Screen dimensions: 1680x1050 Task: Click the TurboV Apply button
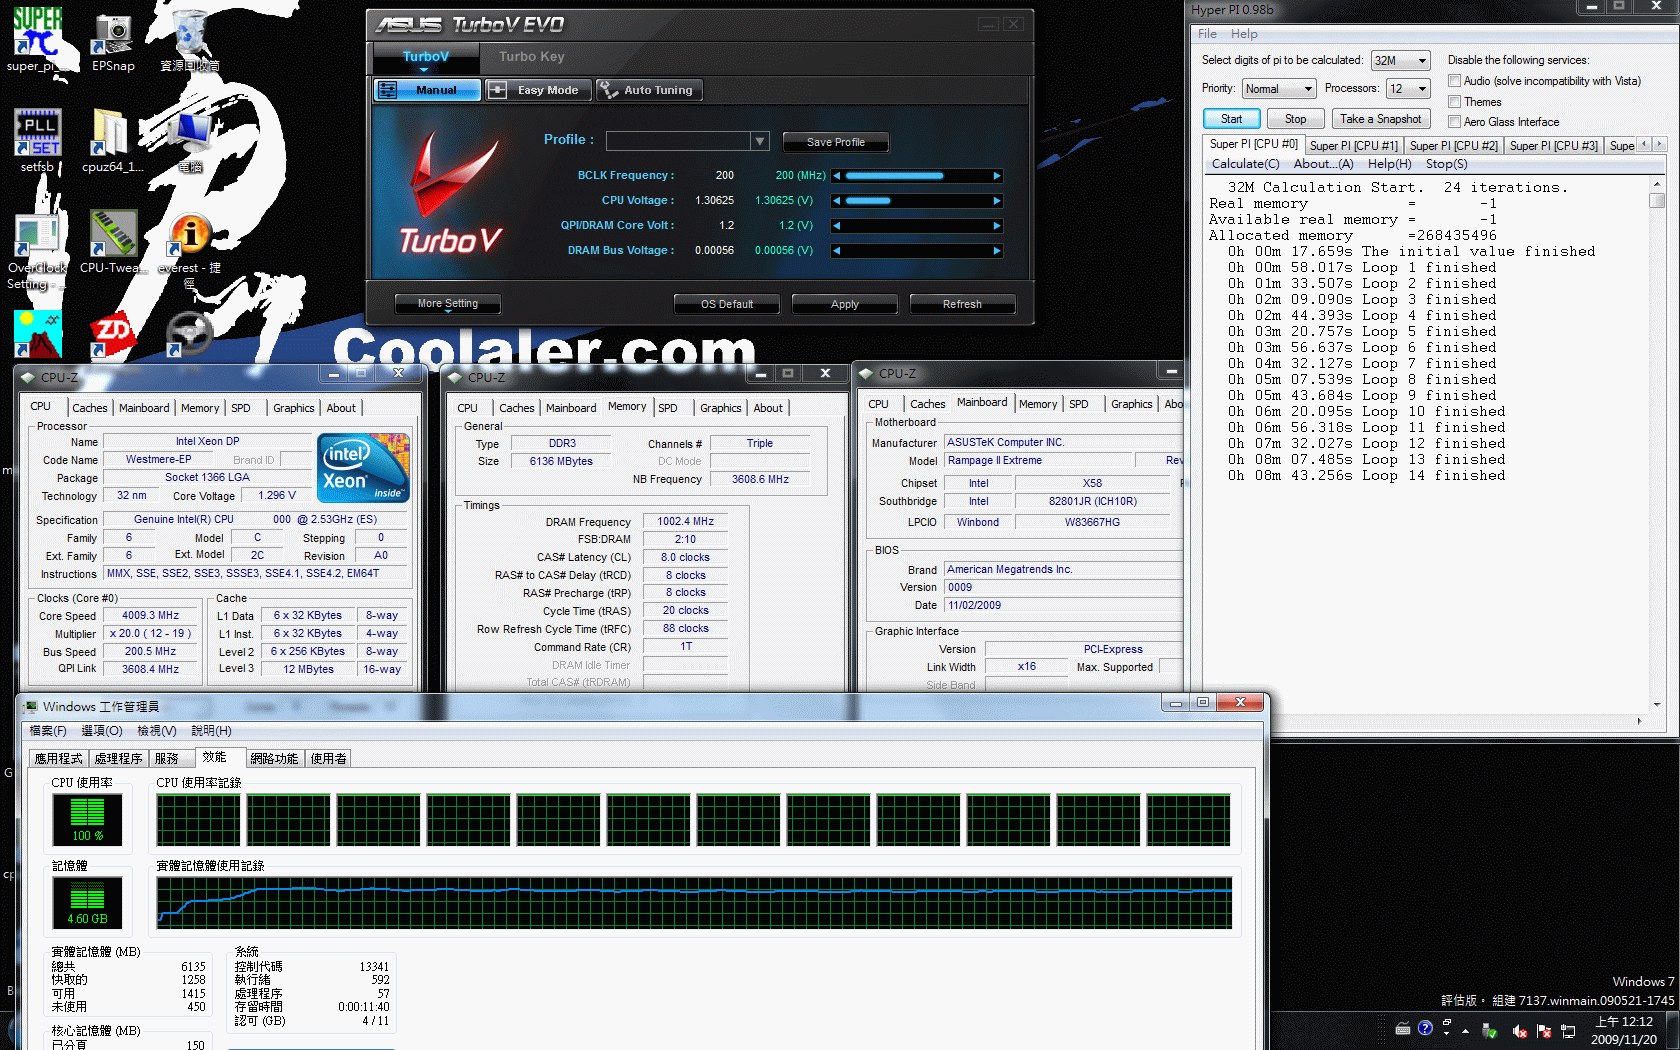tap(844, 304)
